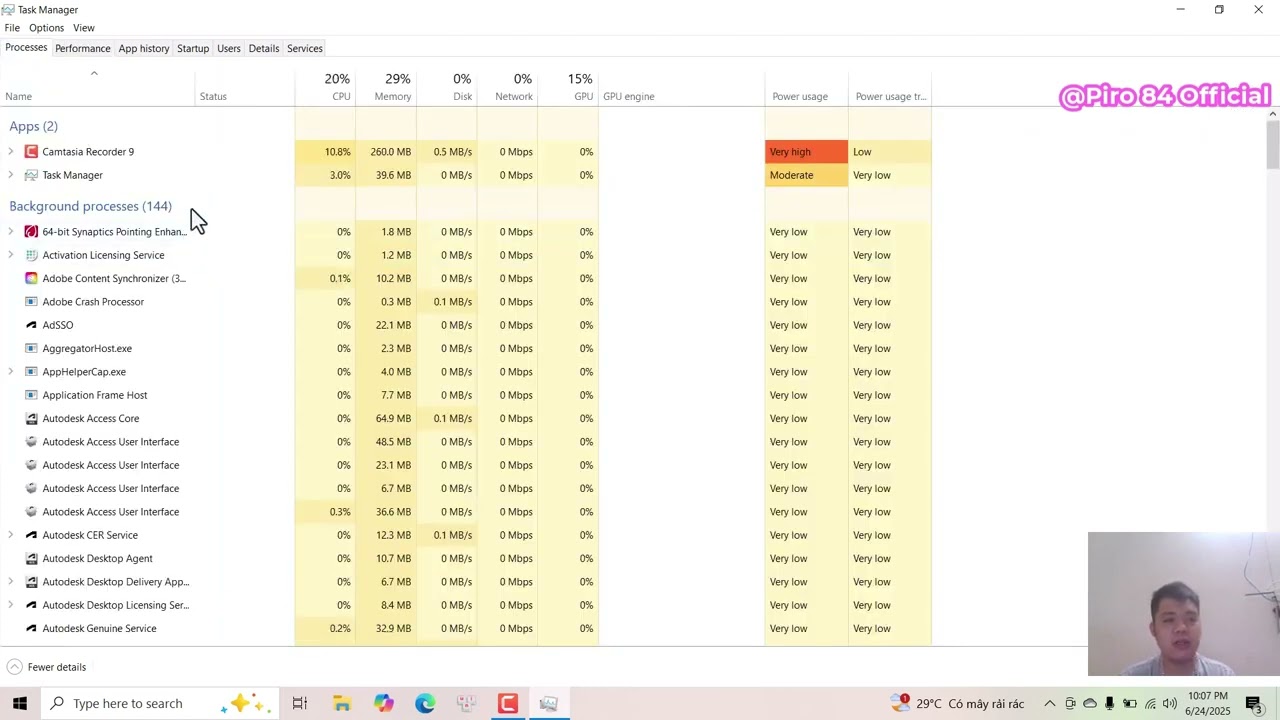
Task: Expand Autodesk Desktop Delivery App process
Action: coord(10,582)
